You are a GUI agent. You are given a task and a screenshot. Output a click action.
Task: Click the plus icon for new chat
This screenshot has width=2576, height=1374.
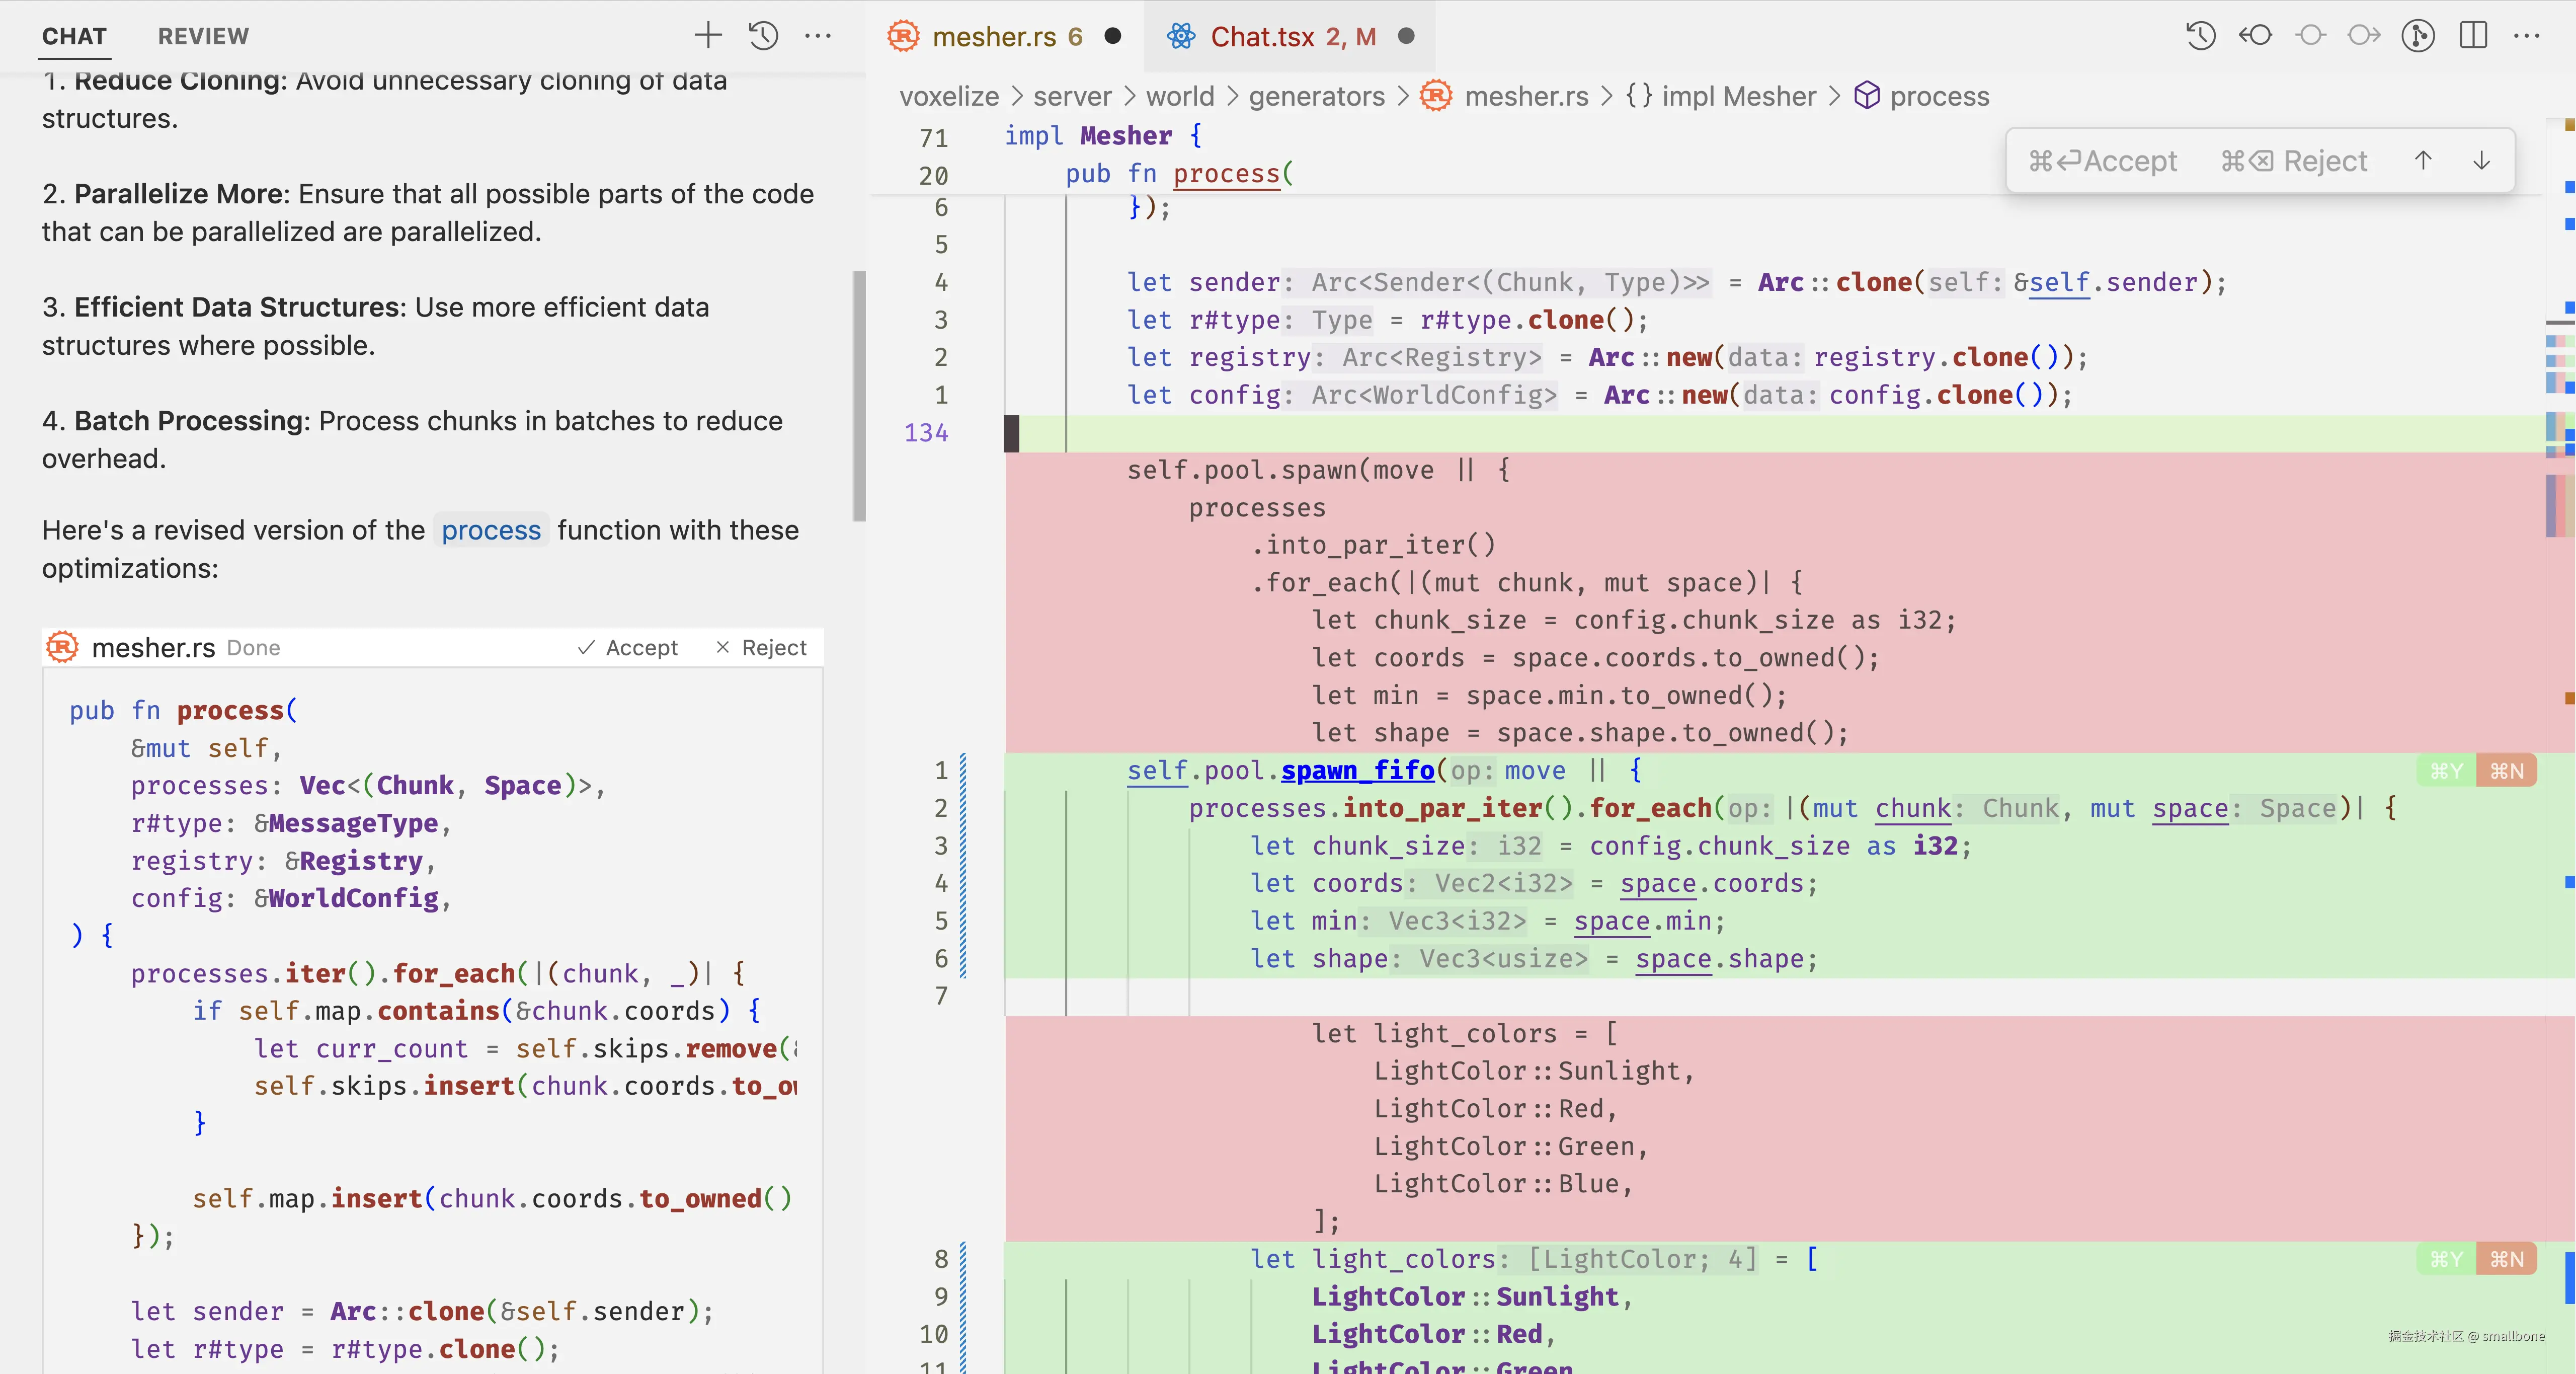(x=707, y=36)
